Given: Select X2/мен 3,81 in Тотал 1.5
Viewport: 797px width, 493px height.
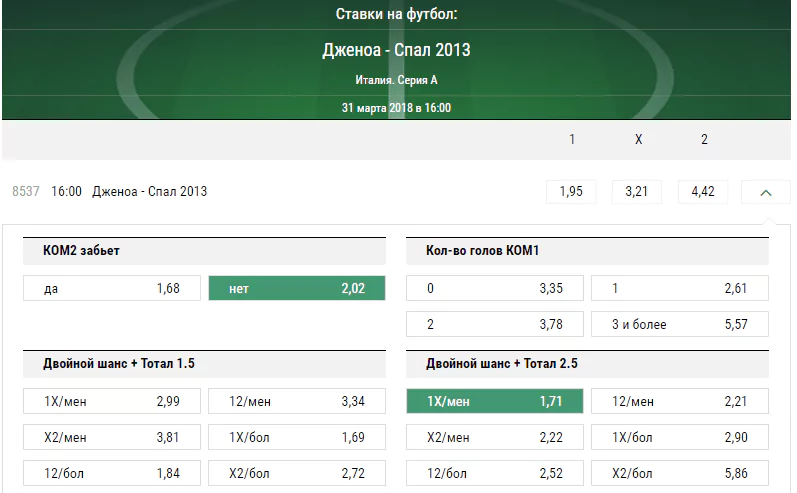Looking at the screenshot, I should click(112, 437).
